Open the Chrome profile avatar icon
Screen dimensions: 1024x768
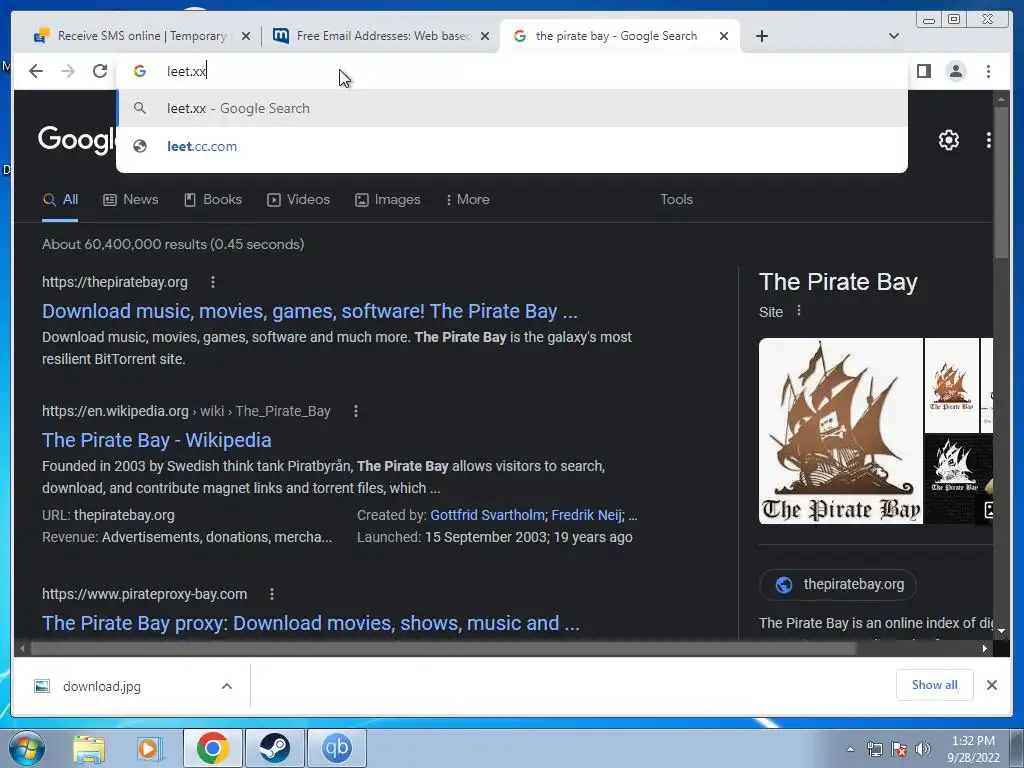tap(955, 71)
